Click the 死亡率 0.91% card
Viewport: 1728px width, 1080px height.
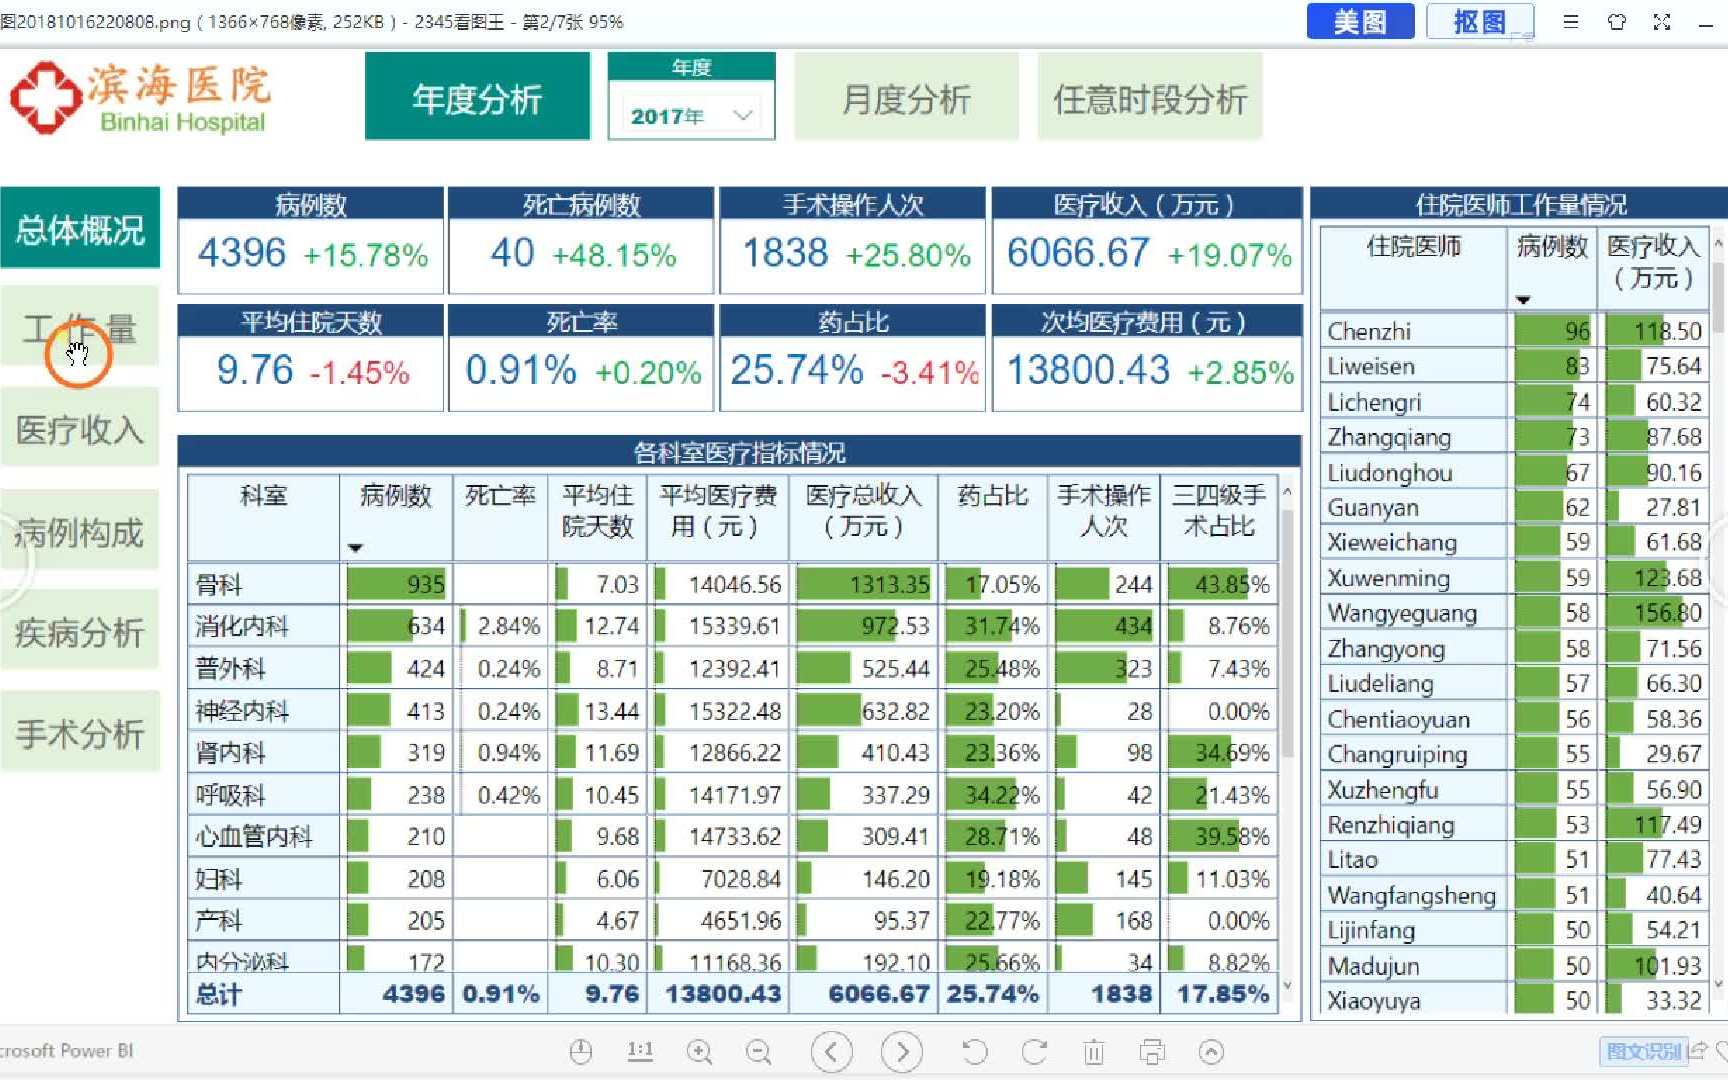(581, 358)
